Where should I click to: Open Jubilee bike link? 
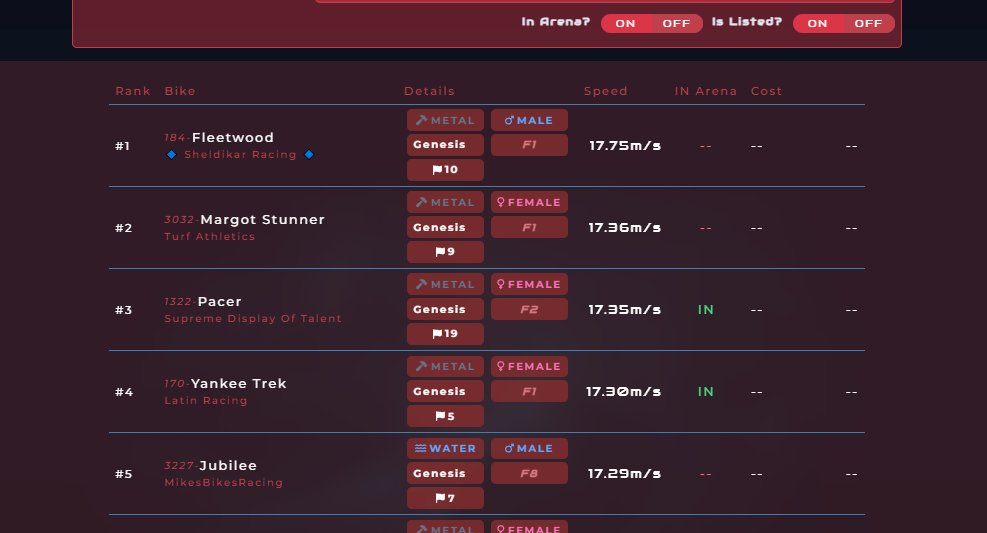click(x=228, y=465)
